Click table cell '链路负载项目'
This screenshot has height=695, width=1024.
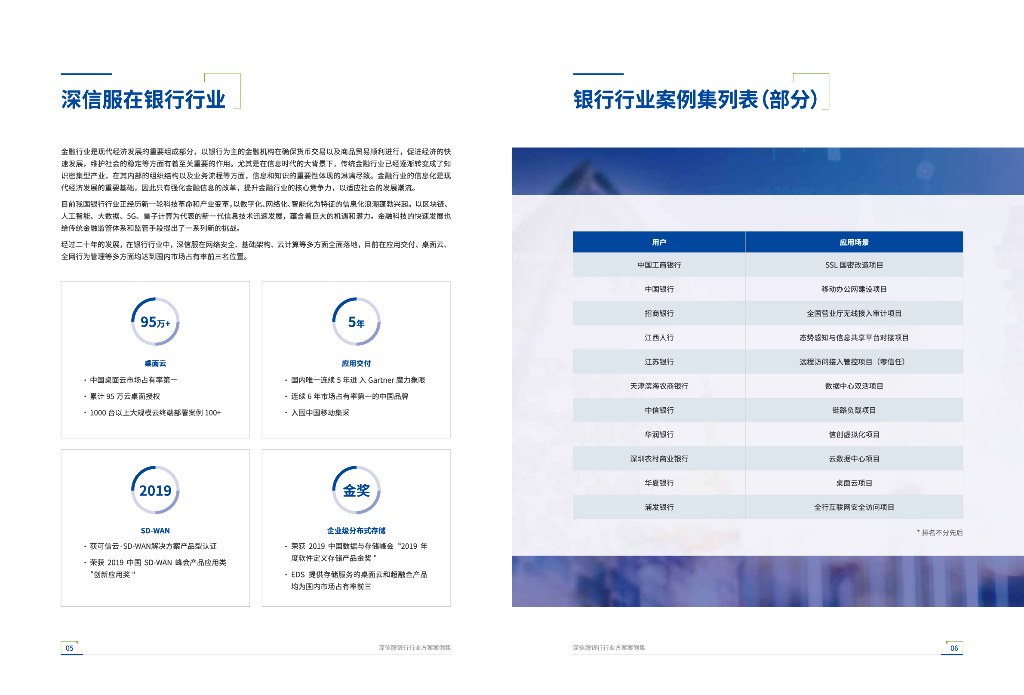854,410
